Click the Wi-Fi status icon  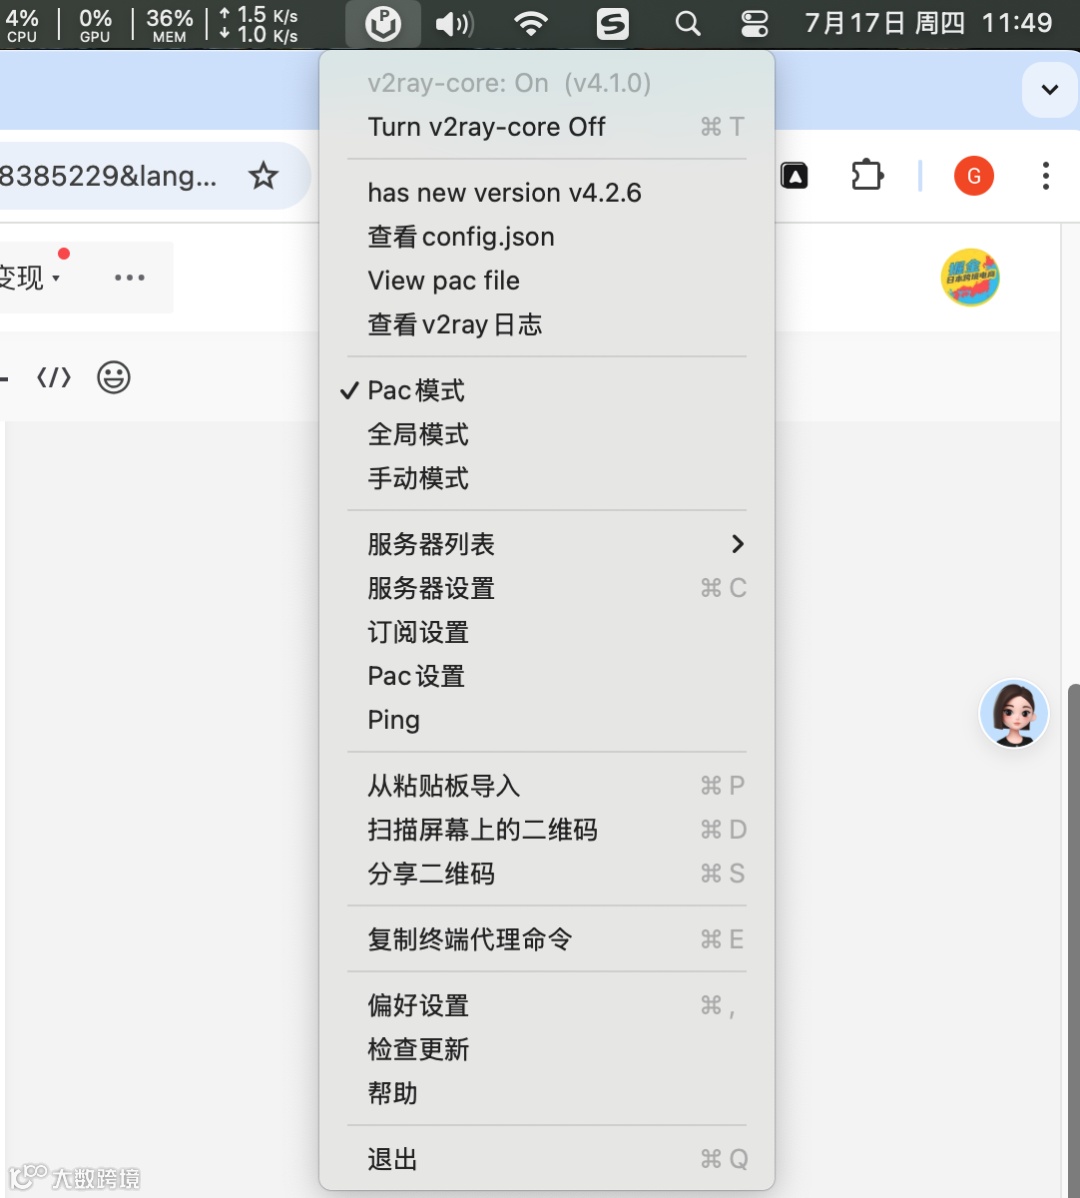click(x=531, y=23)
